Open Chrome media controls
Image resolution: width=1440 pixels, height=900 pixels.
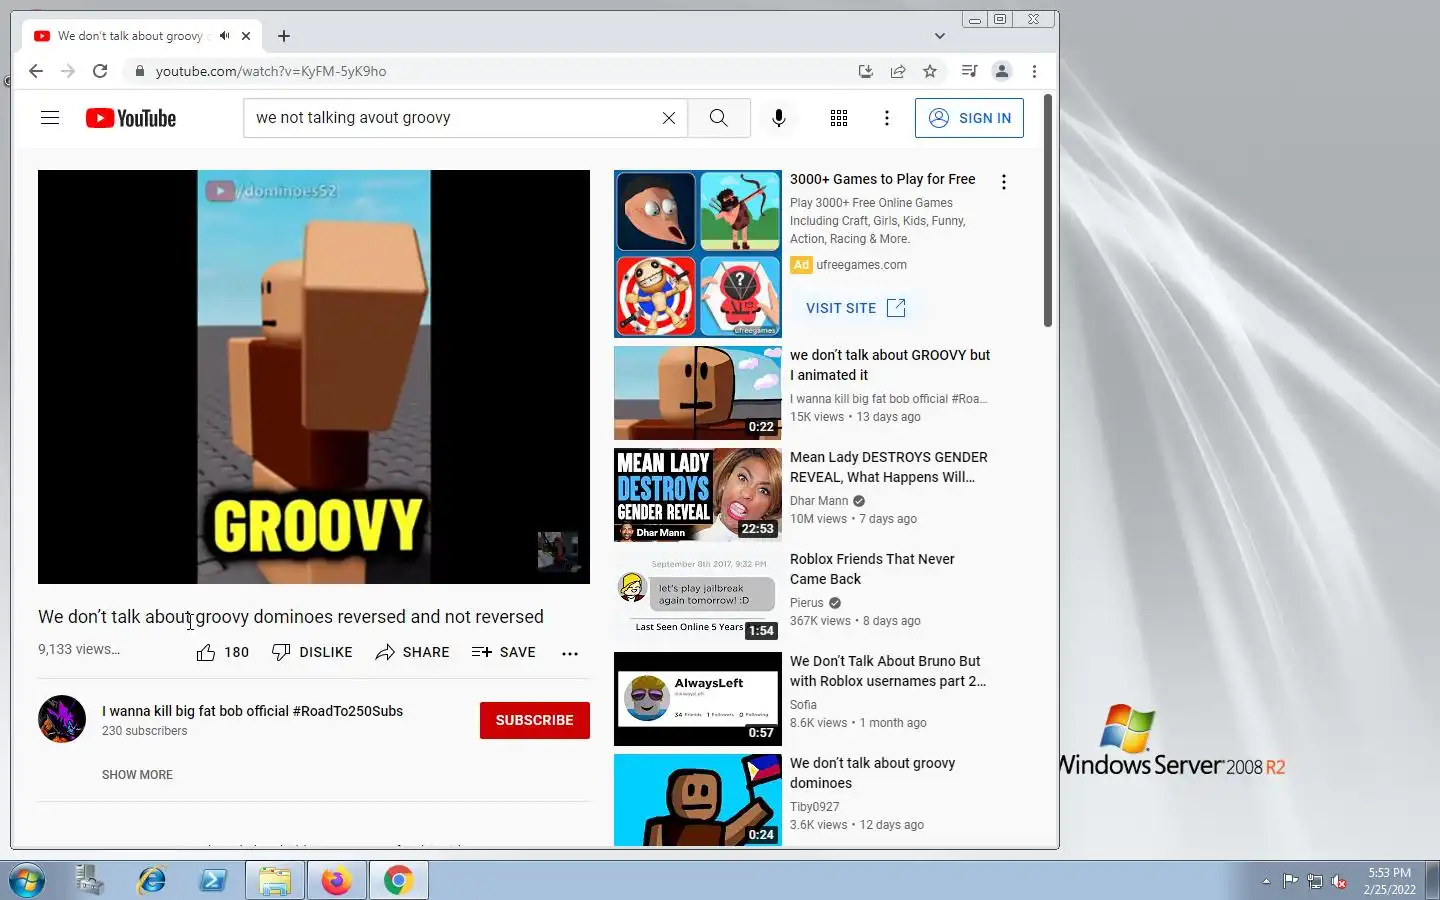(x=969, y=71)
